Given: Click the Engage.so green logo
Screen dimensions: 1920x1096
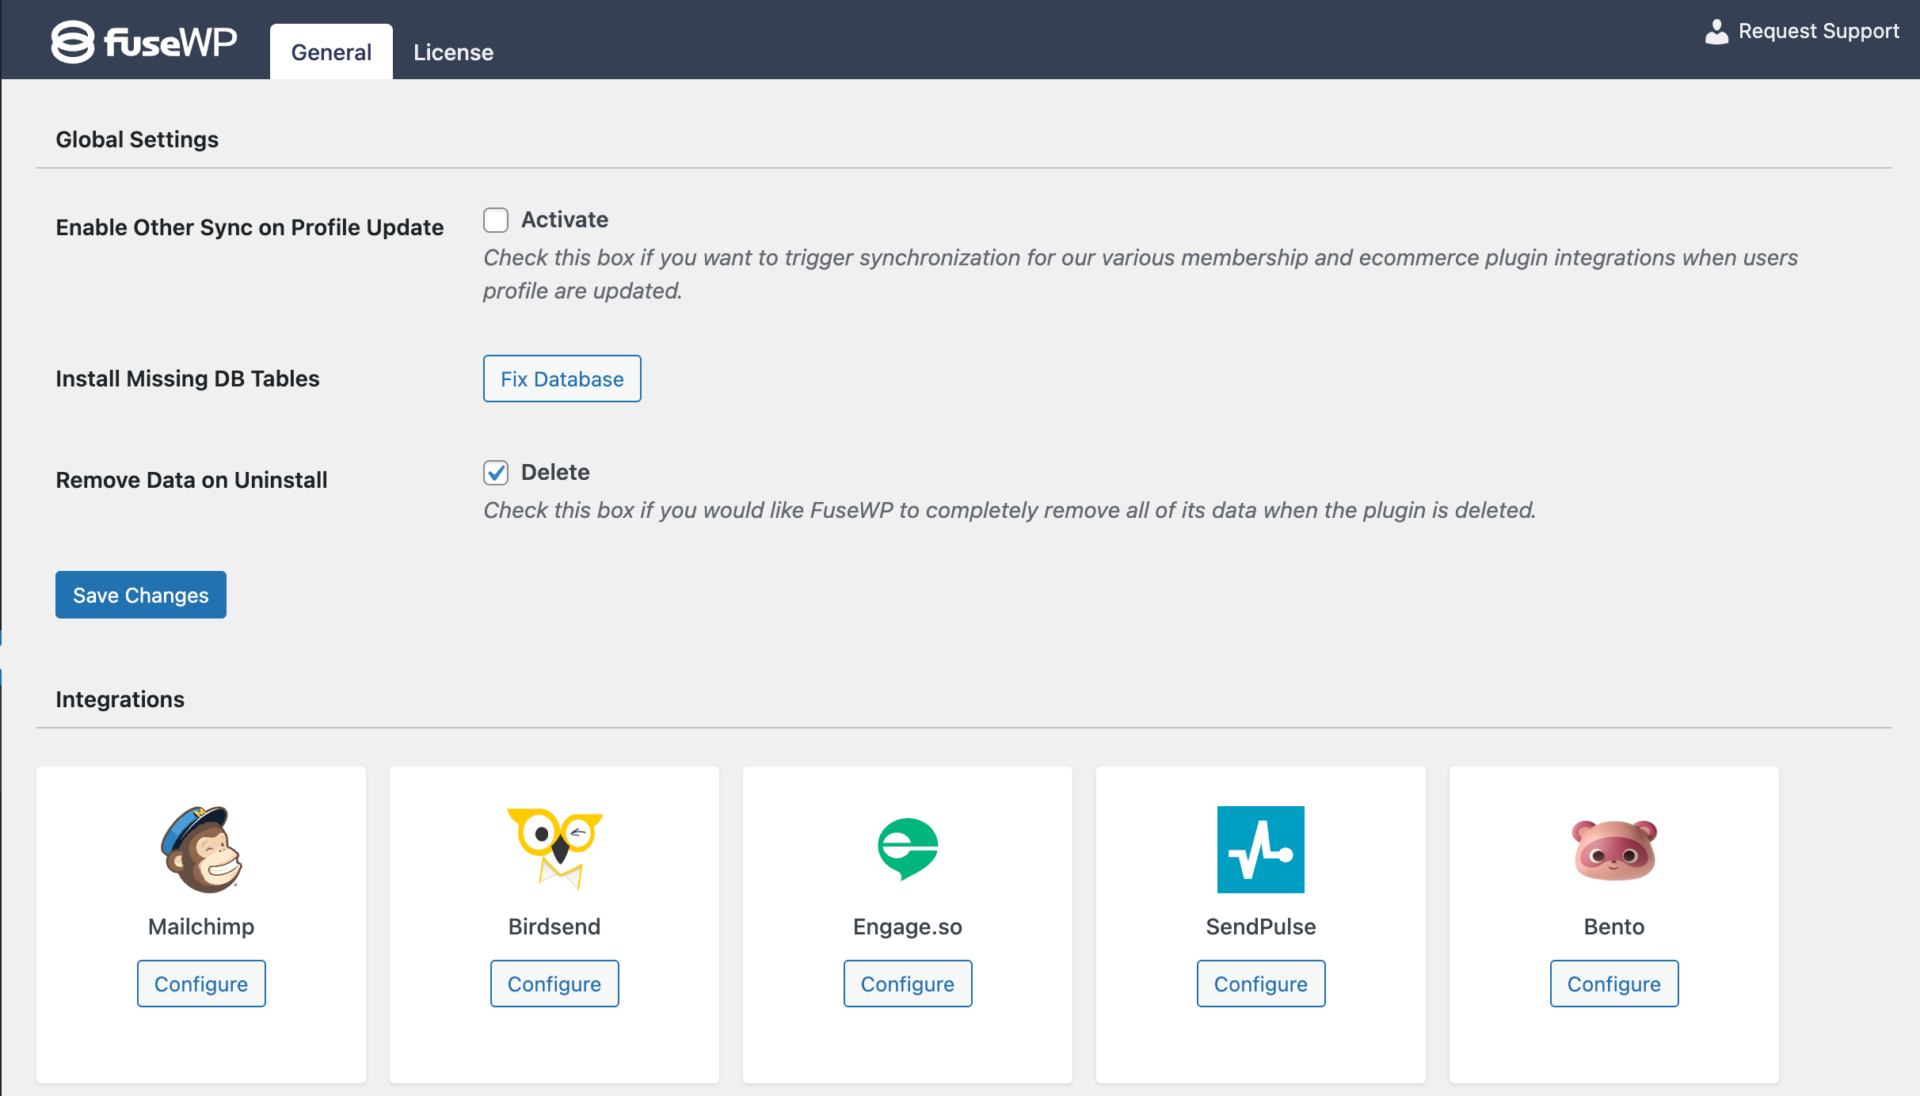Looking at the screenshot, I should tap(907, 848).
